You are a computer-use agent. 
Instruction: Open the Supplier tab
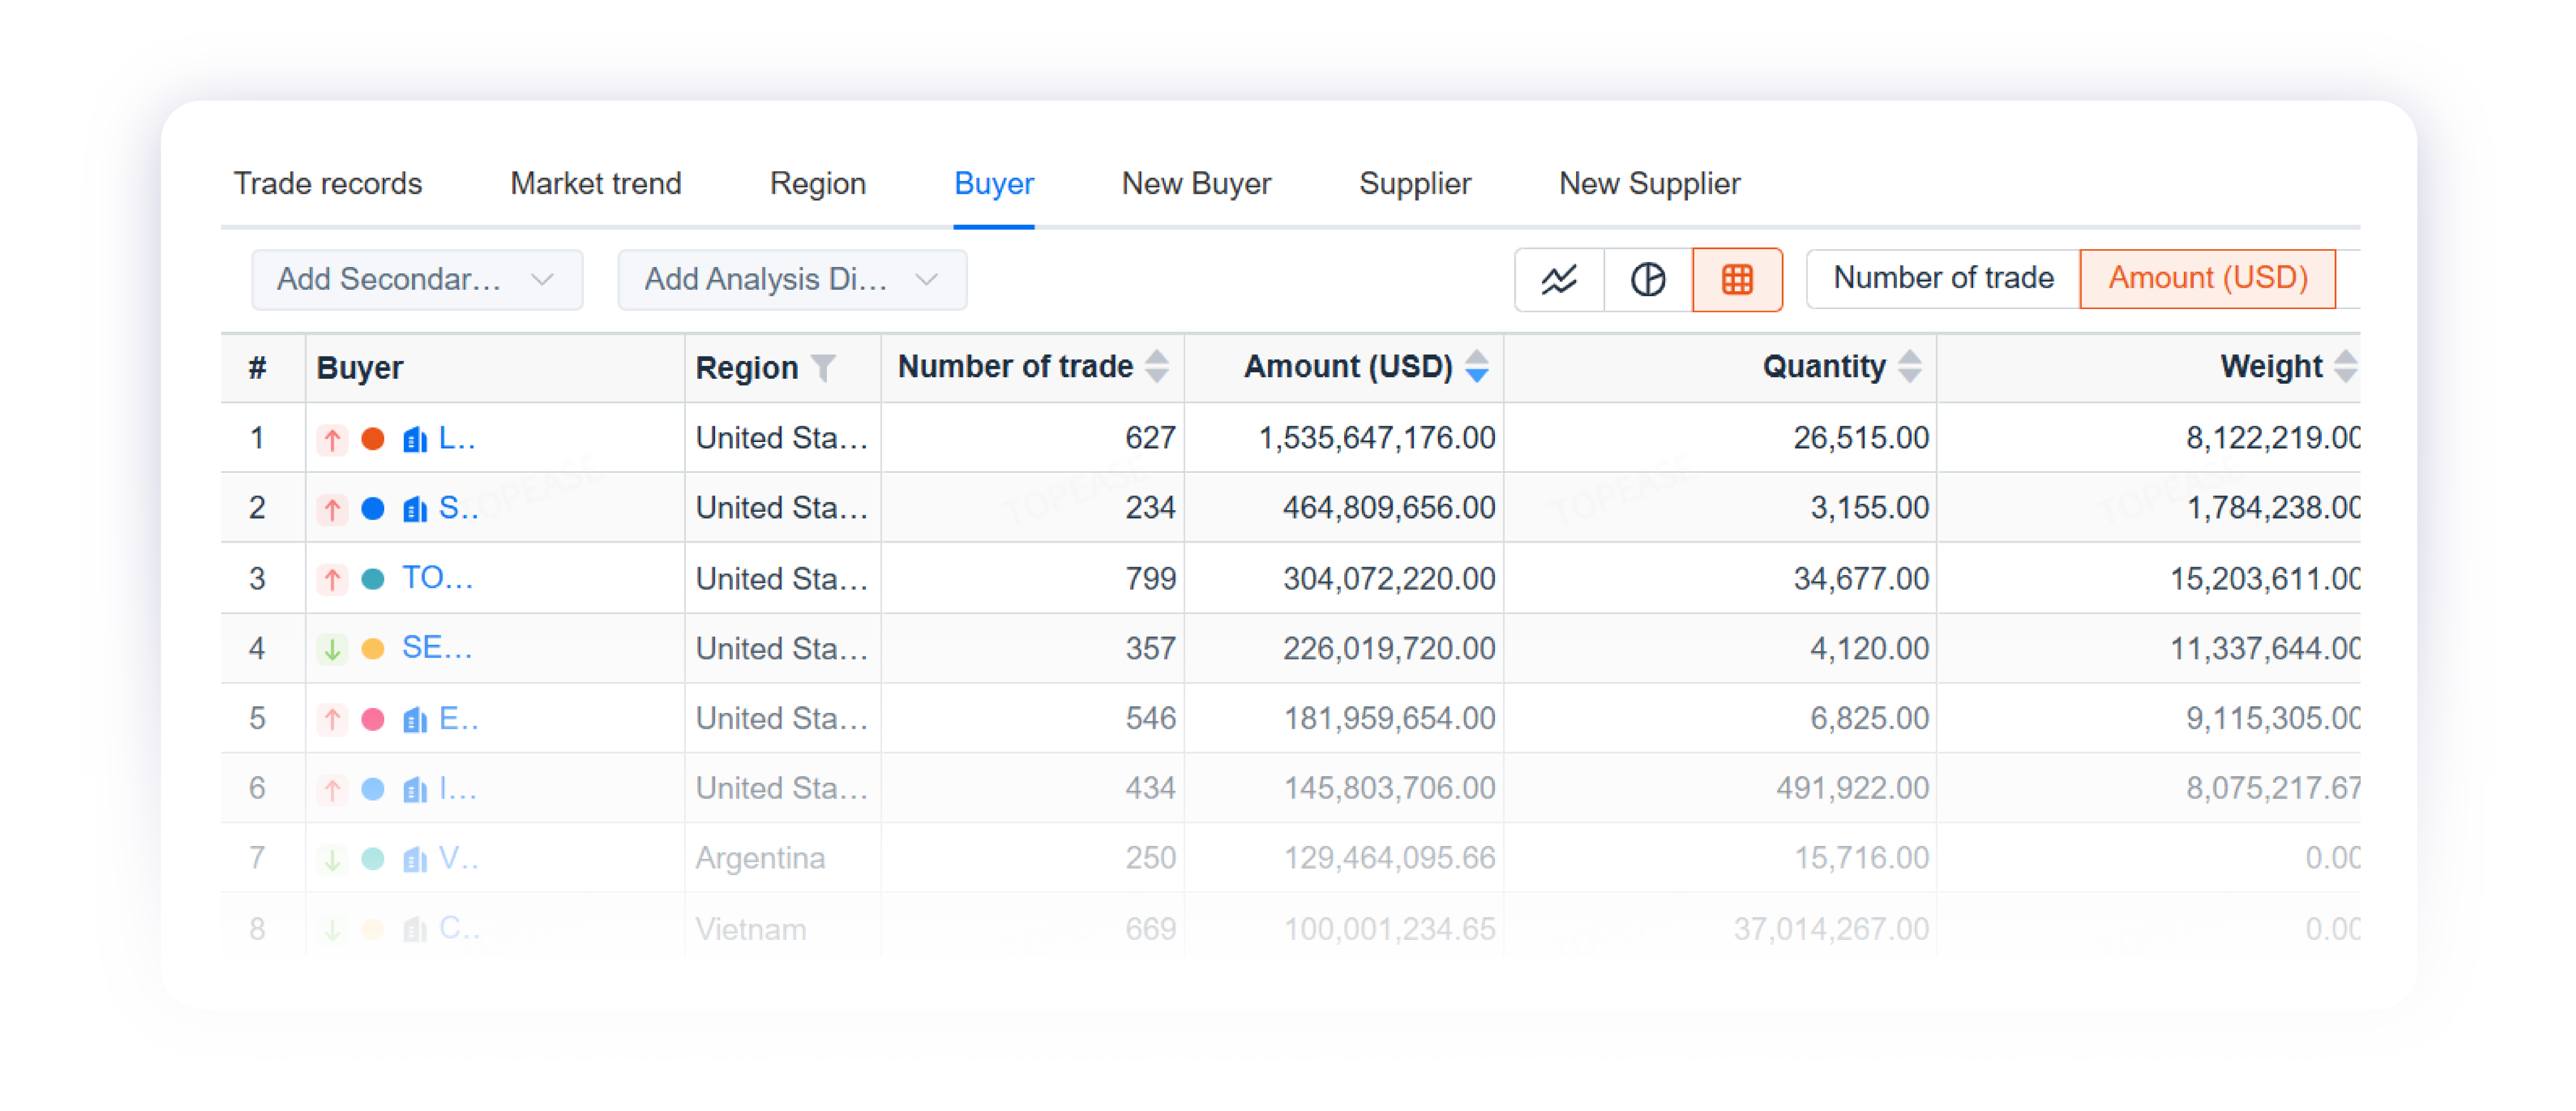click(1415, 183)
